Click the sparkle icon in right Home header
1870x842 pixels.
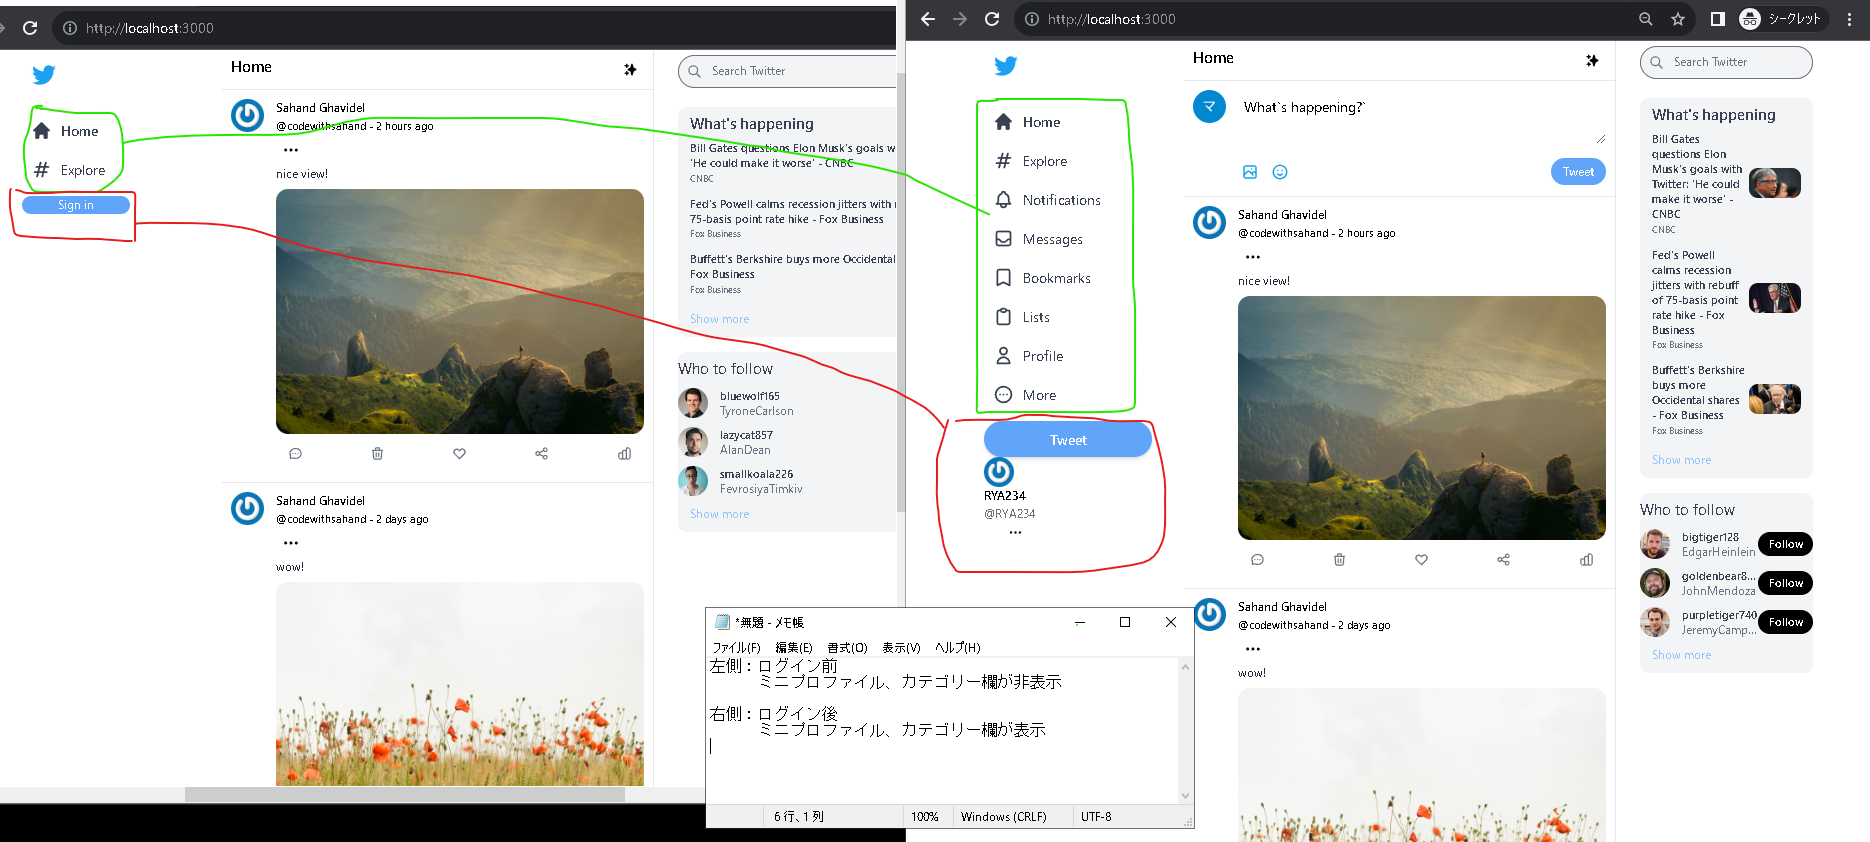(1592, 60)
